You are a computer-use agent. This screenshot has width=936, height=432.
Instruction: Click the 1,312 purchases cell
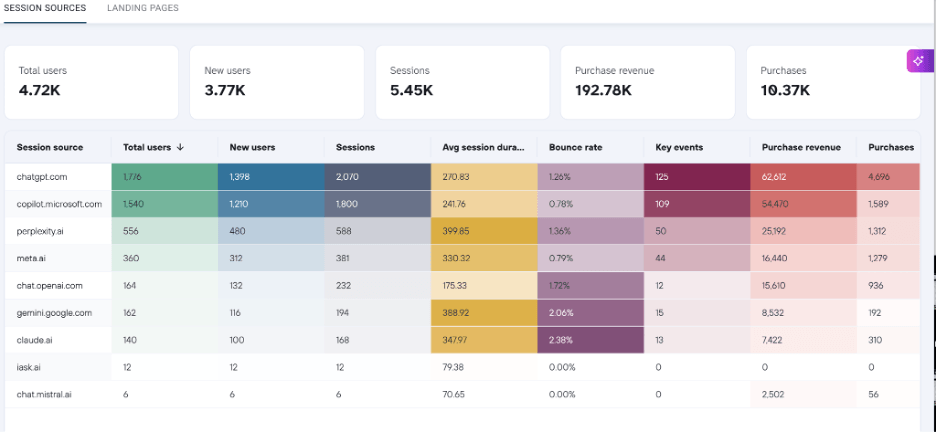click(x=889, y=231)
